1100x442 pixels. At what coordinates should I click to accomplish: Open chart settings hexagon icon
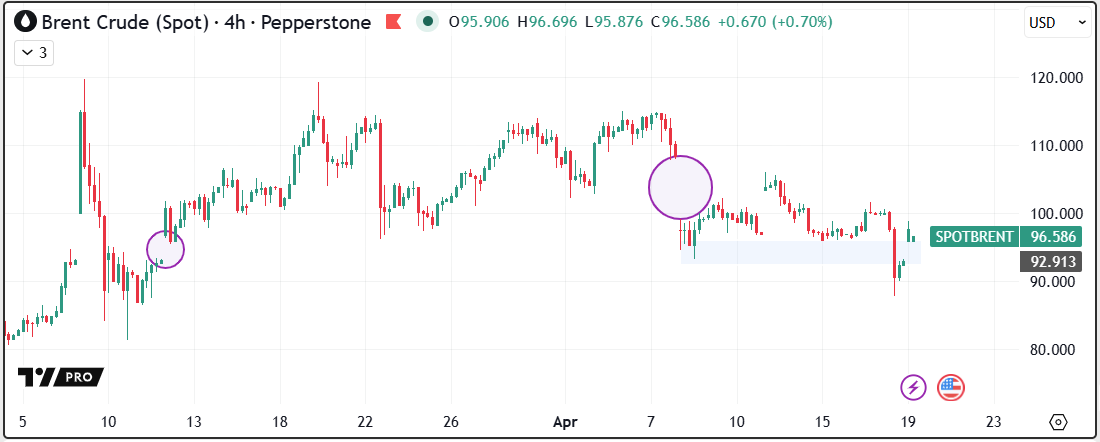(x=1059, y=421)
